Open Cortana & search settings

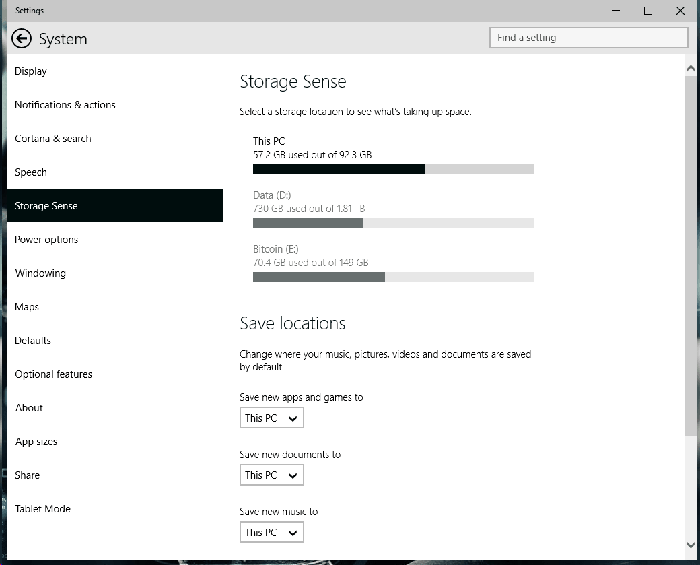(x=53, y=139)
